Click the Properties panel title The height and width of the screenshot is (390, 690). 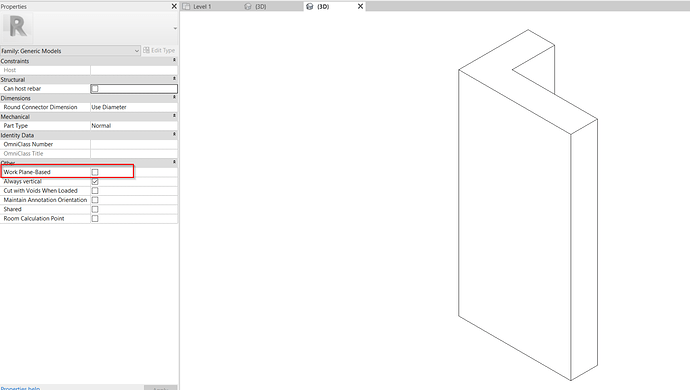pyautogui.click(x=14, y=7)
